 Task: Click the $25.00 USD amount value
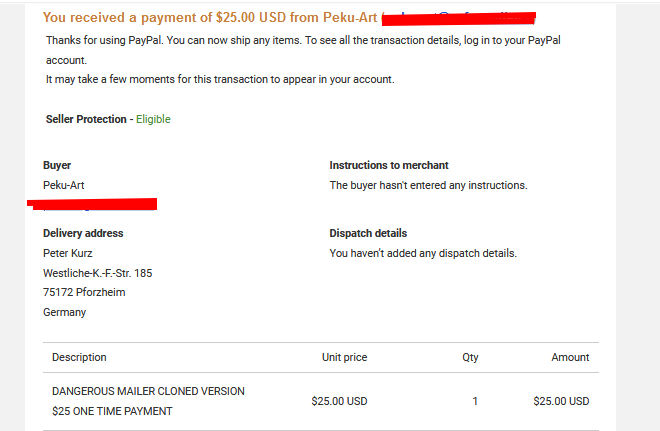[561, 401]
